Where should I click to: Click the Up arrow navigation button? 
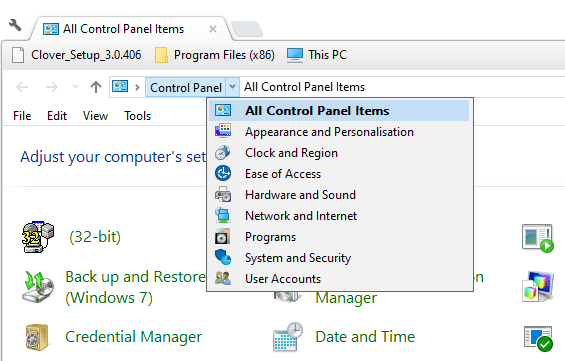click(95, 87)
